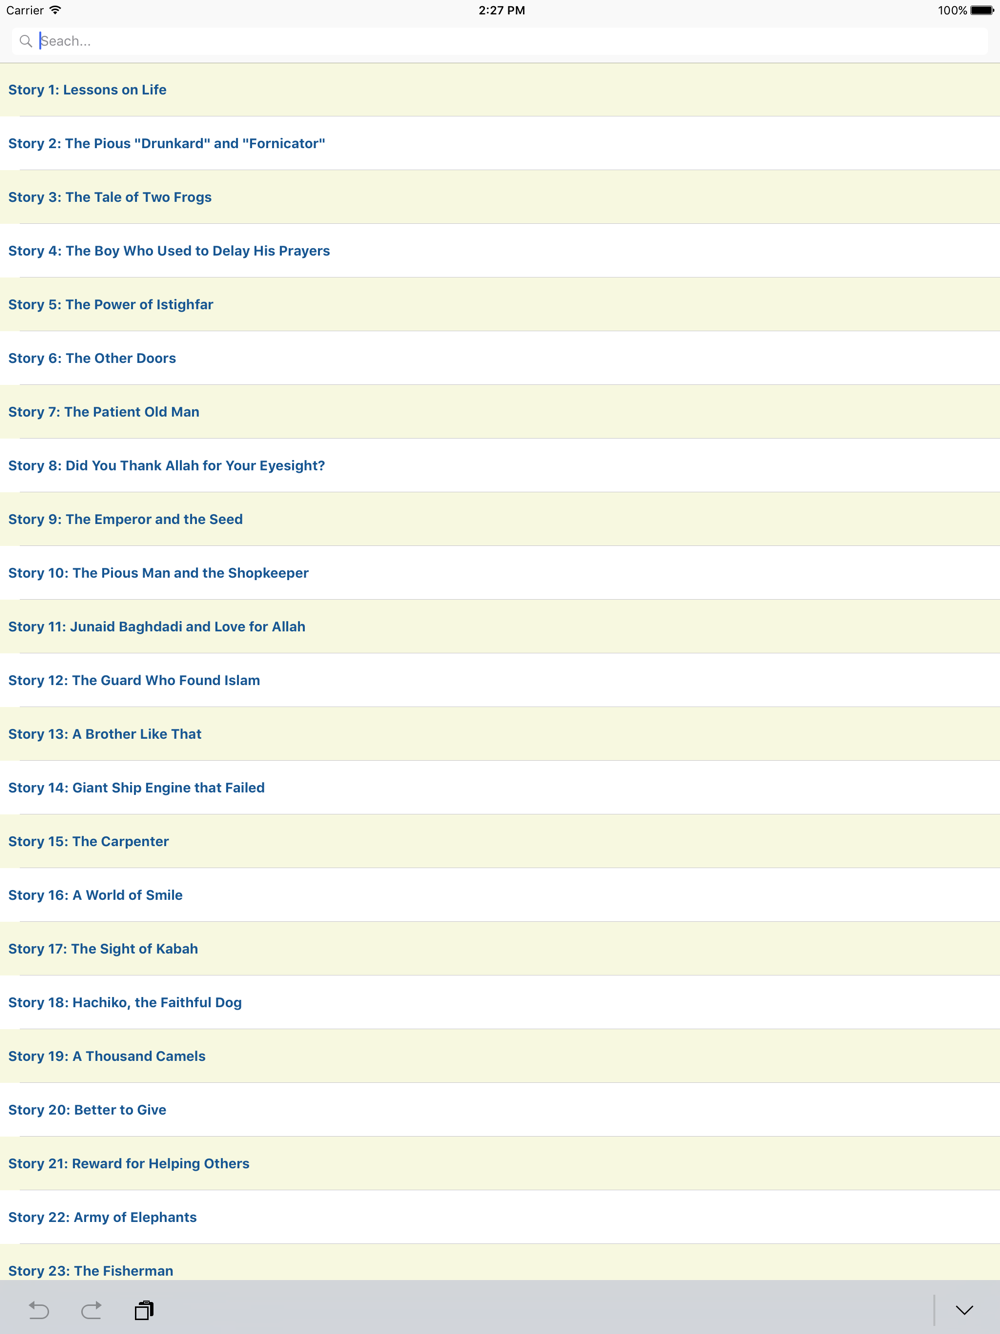Image resolution: width=1000 pixels, height=1334 pixels.
Task: Tap the 2:27 PM status bar clock
Action: coord(502,10)
